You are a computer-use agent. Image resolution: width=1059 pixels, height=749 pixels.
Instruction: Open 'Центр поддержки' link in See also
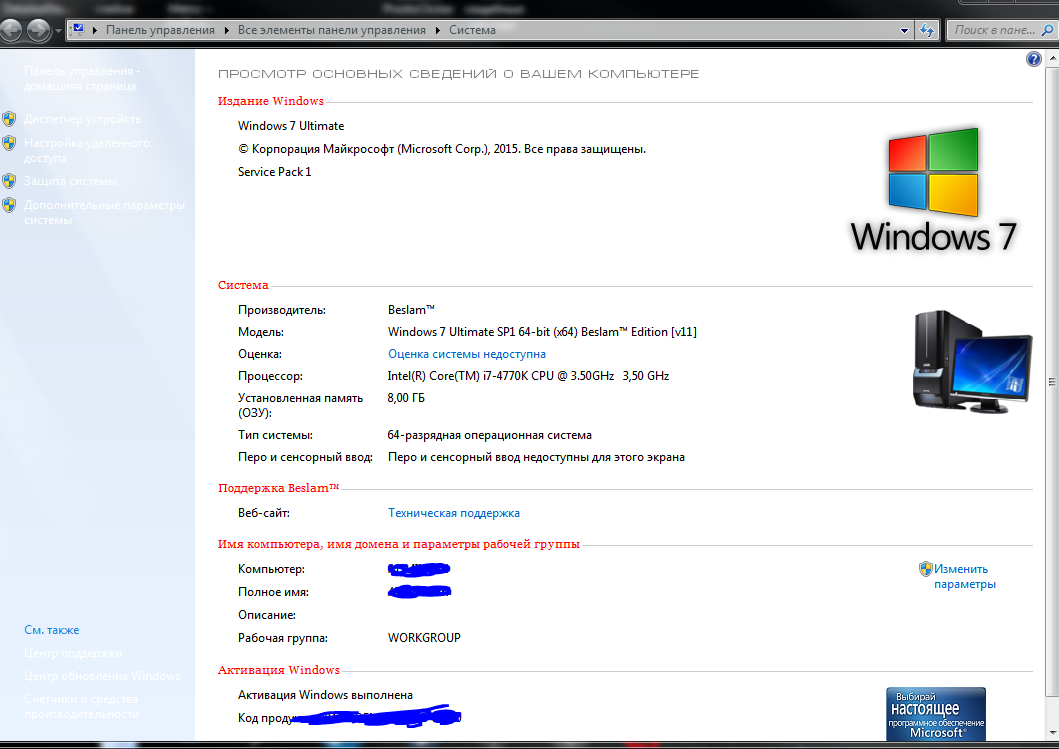pyautogui.click(x=73, y=653)
